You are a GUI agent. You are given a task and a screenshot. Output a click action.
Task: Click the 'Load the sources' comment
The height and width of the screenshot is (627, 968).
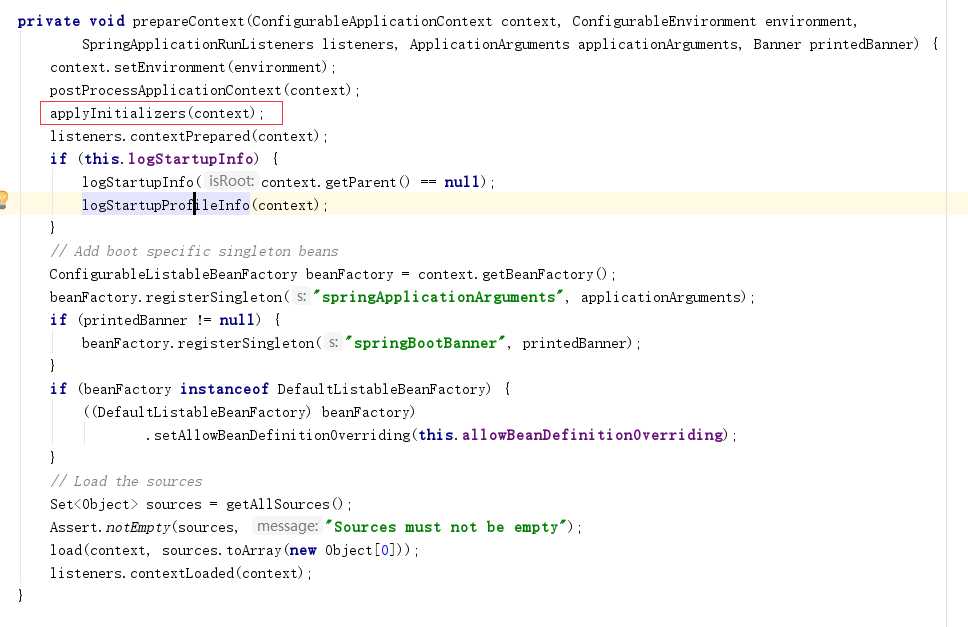126,481
